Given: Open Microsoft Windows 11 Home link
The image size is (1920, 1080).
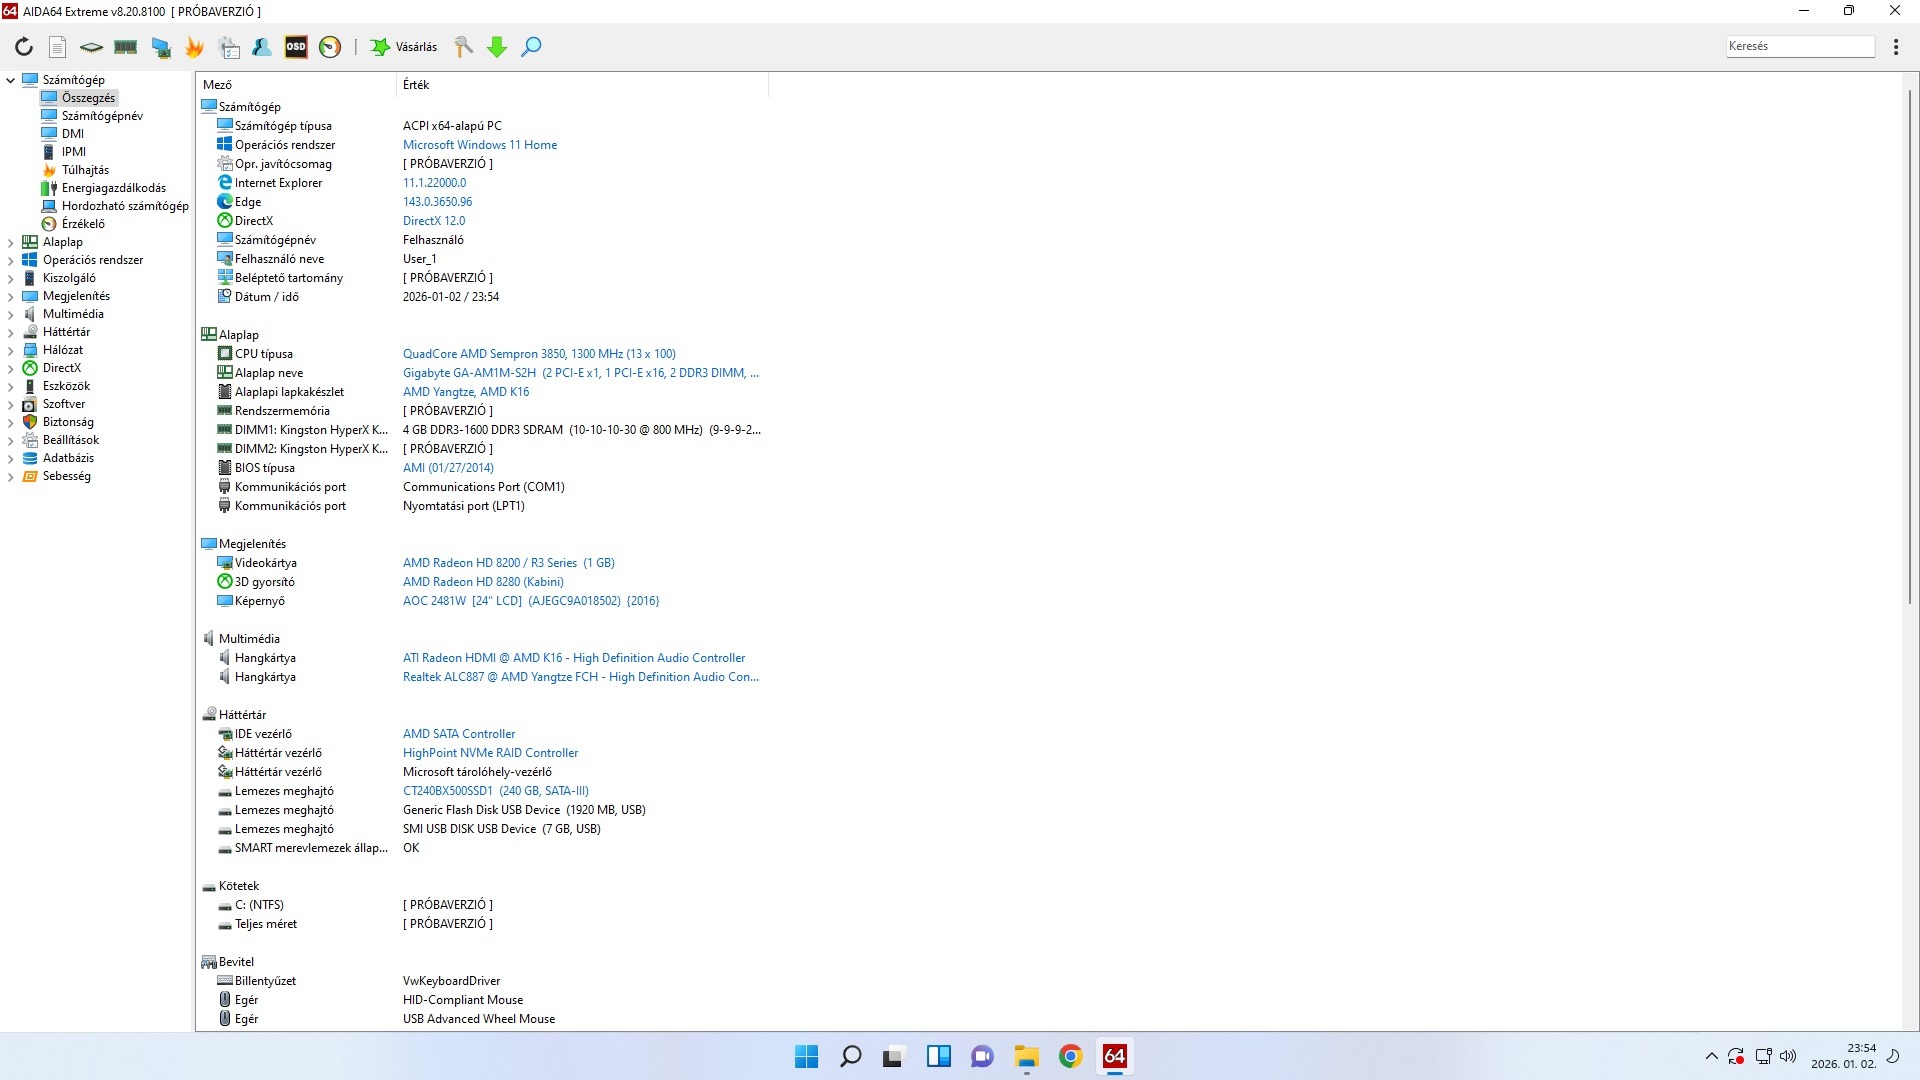Looking at the screenshot, I should click(x=480, y=145).
